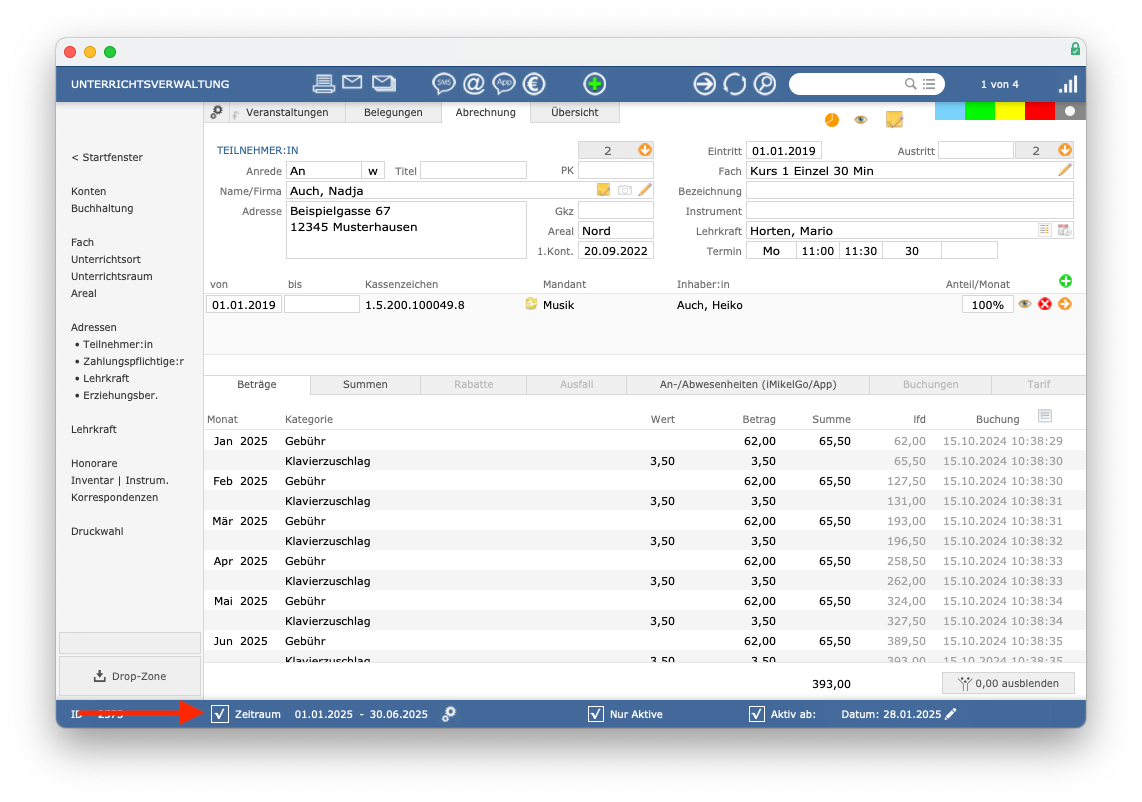This screenshot has height=802, width=1142.
Task: Select the Beträge tab
Action: click(257, 385)
